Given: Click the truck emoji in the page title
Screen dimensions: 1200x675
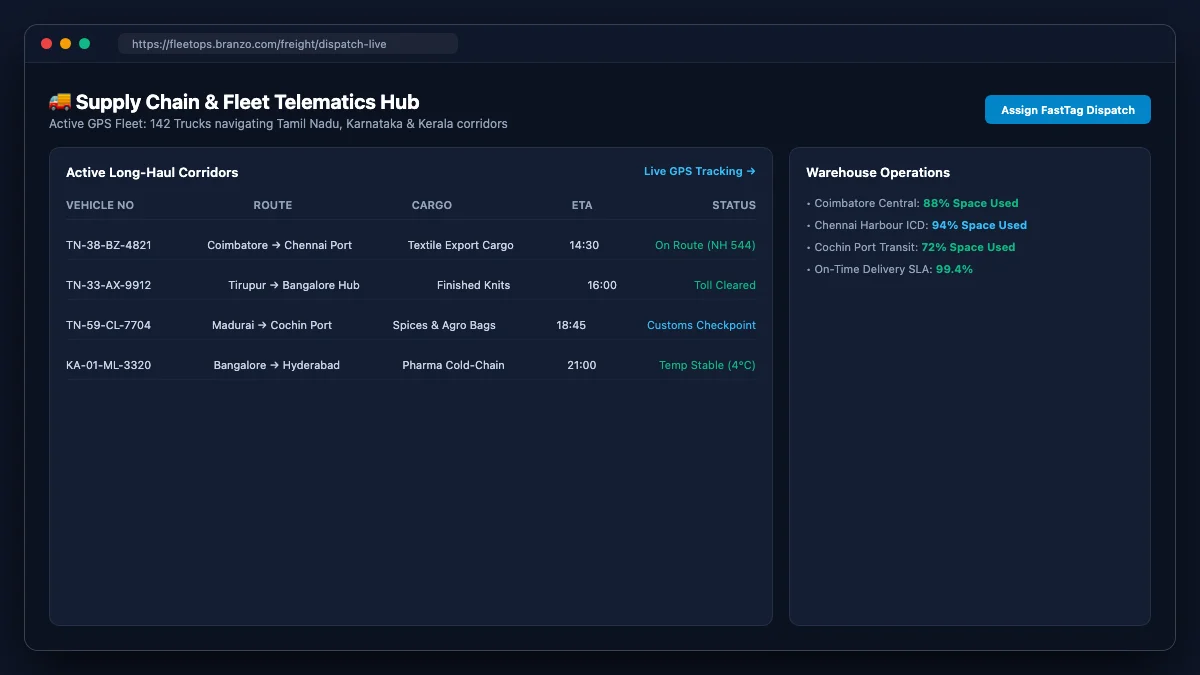Looking at the screenshot, I should tap(60, 102).
